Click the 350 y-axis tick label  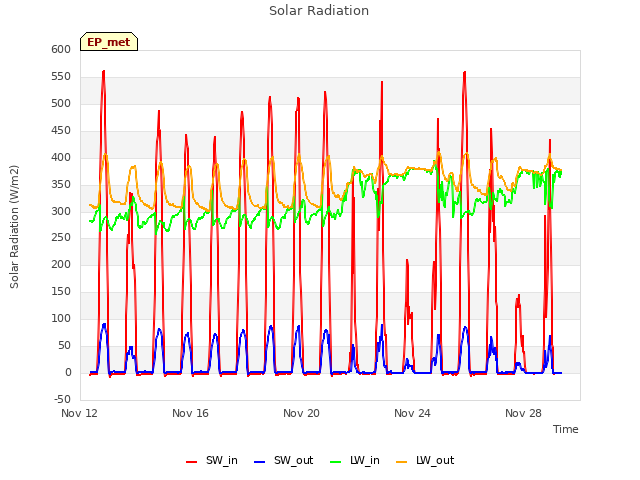(x=61, y=184)
